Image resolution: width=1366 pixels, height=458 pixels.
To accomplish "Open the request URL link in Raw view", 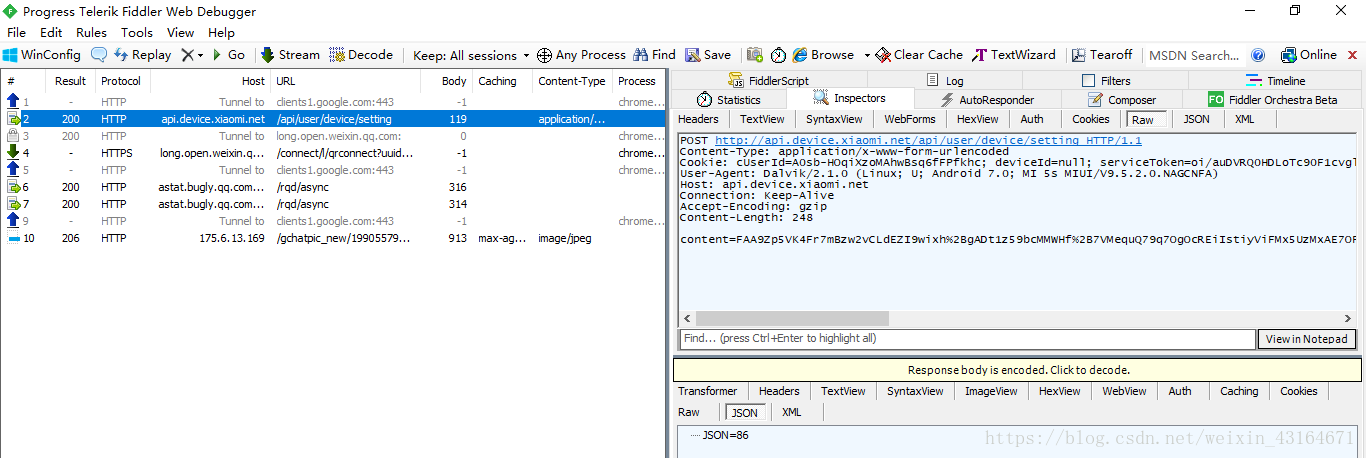I will (x=928, y=141).
